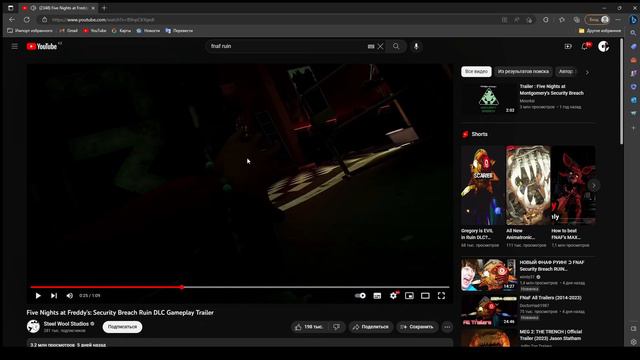
Task: Switch to theater mode view
Action: (425, 296)
